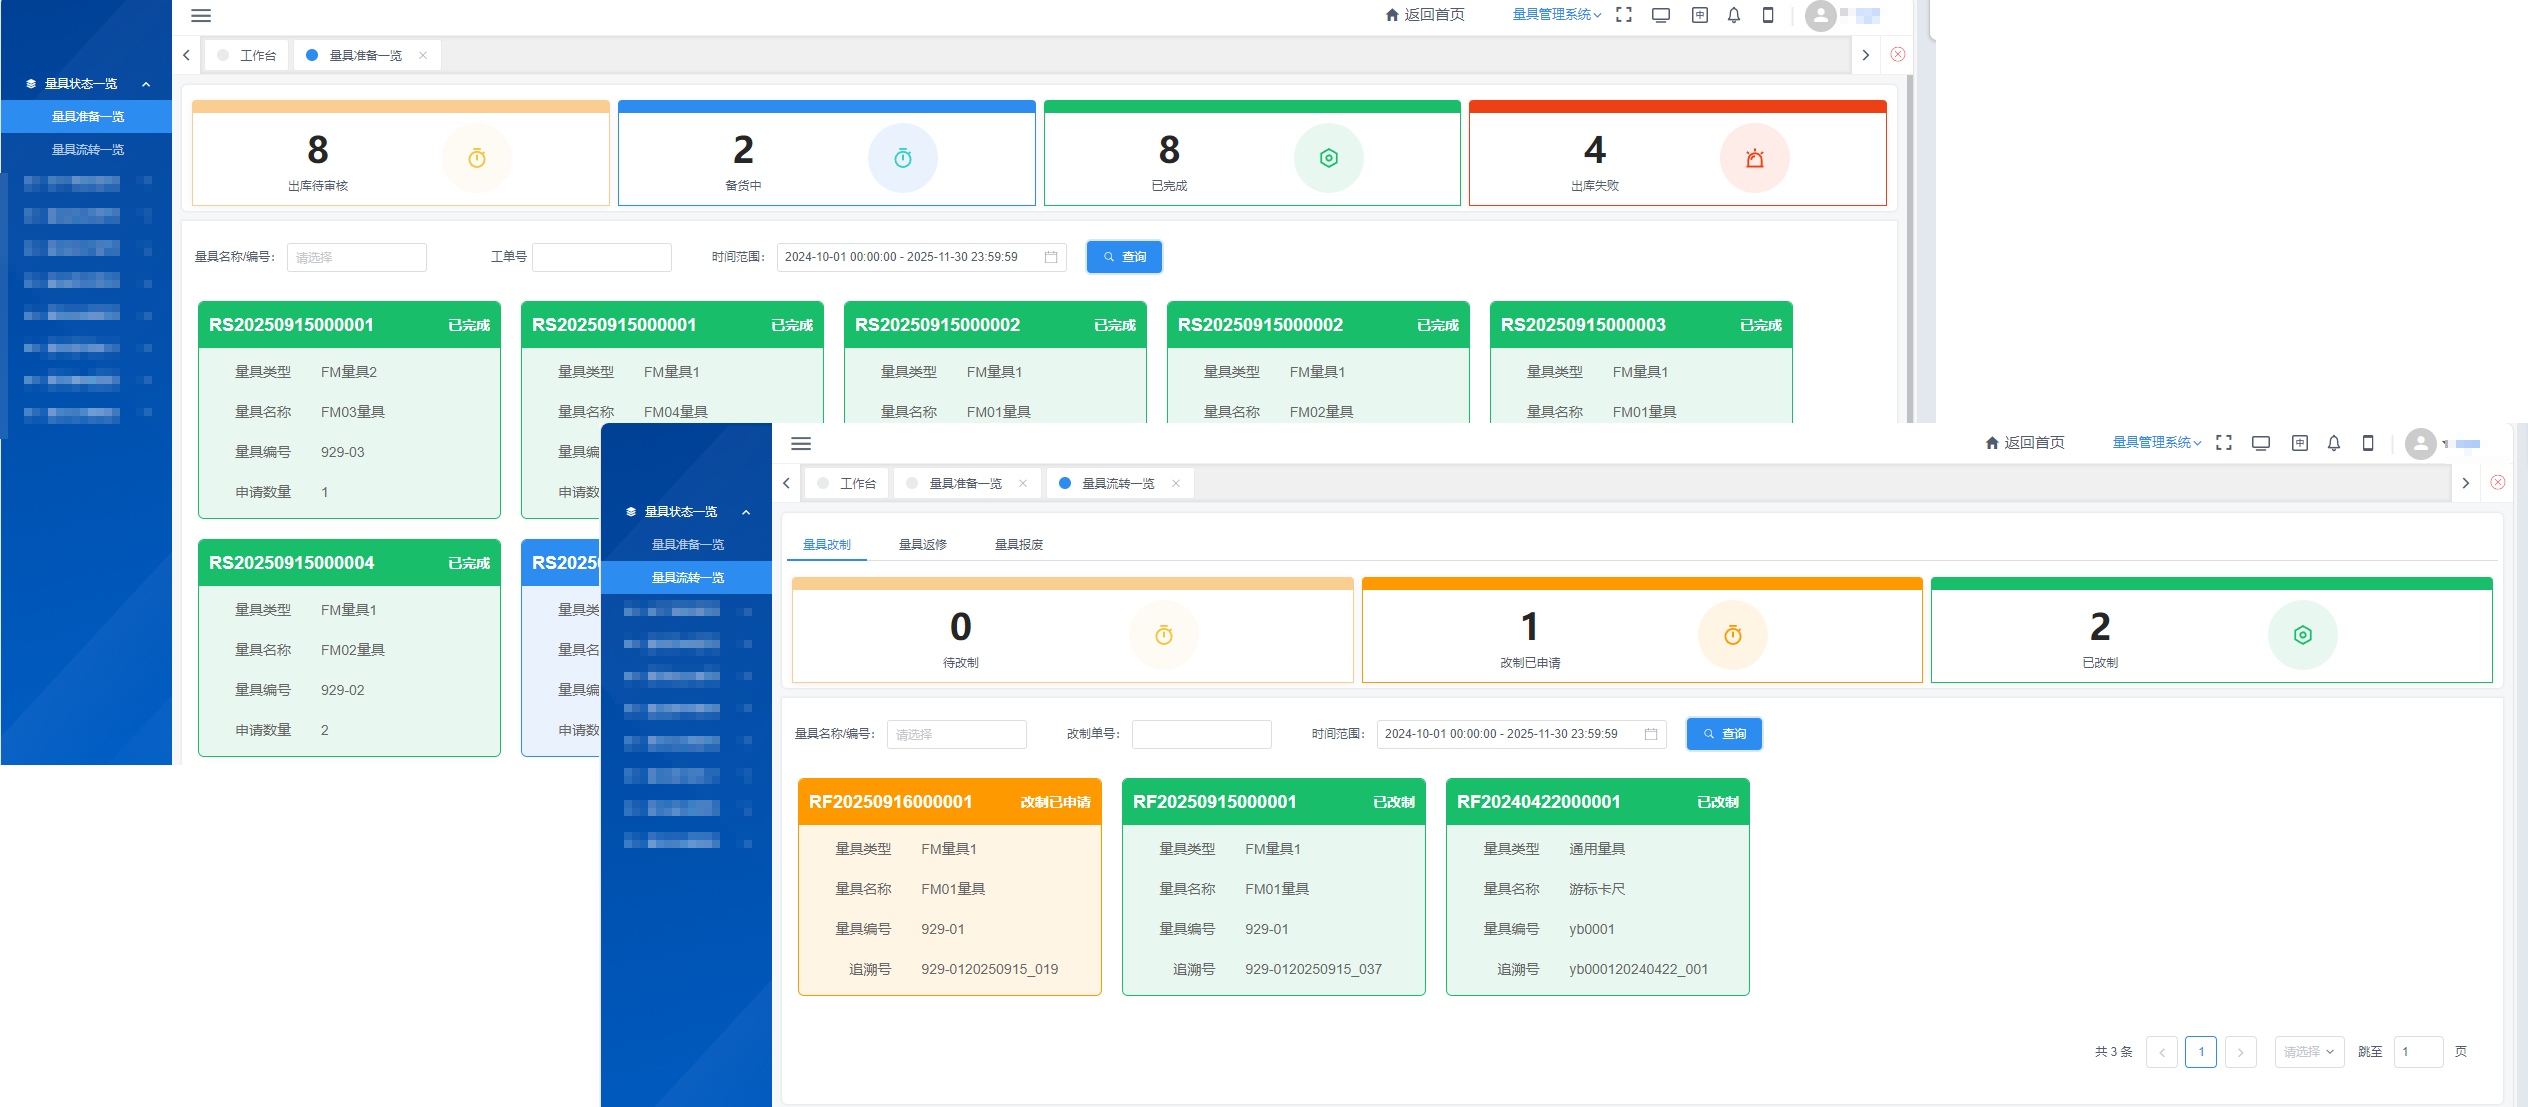
Task: Click red close-all tabs icon in lower window
Action: [x=2498, y=483]
